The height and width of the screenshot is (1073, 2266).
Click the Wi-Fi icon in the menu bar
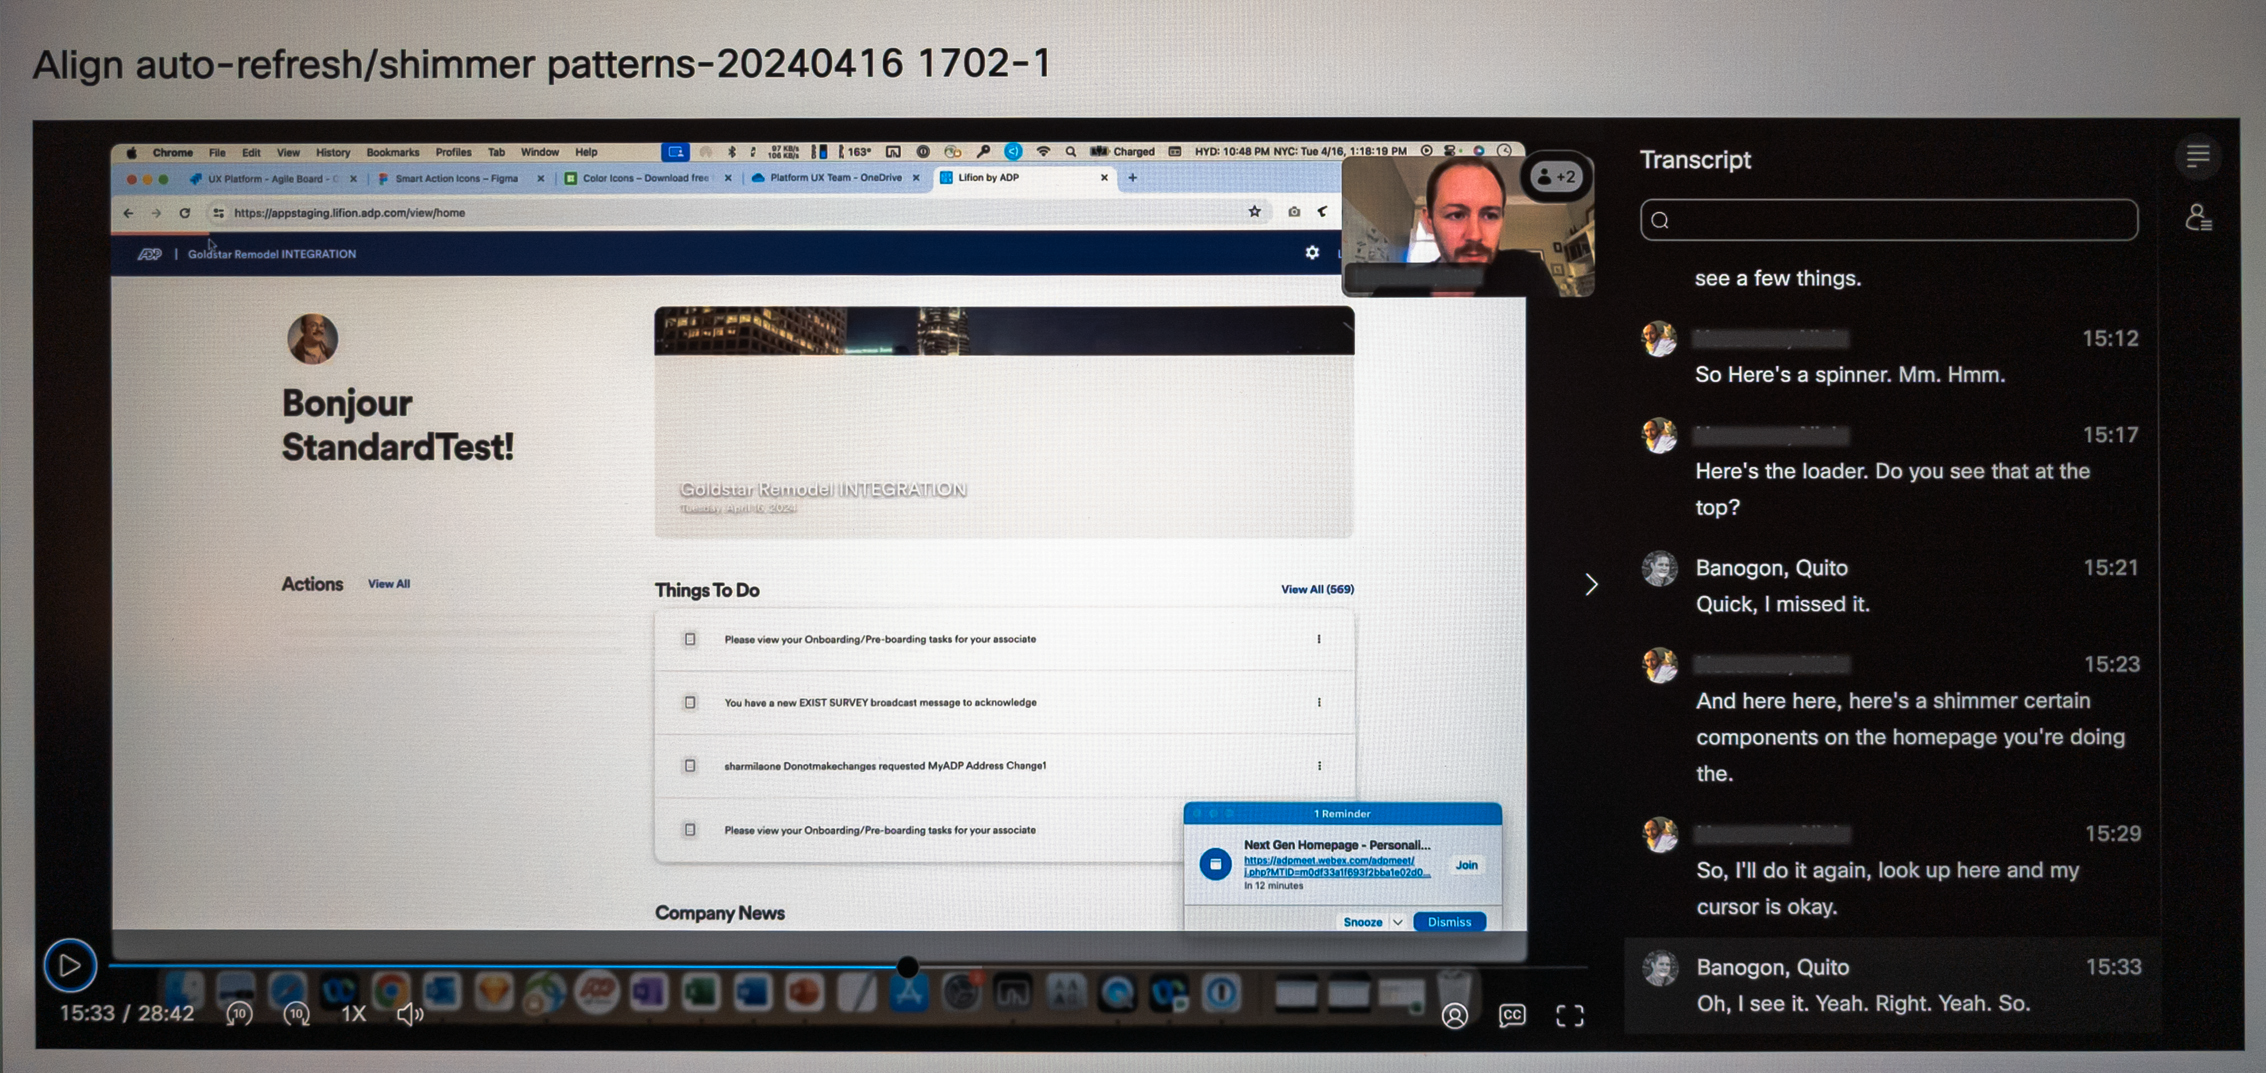[x=1043, y=151]
